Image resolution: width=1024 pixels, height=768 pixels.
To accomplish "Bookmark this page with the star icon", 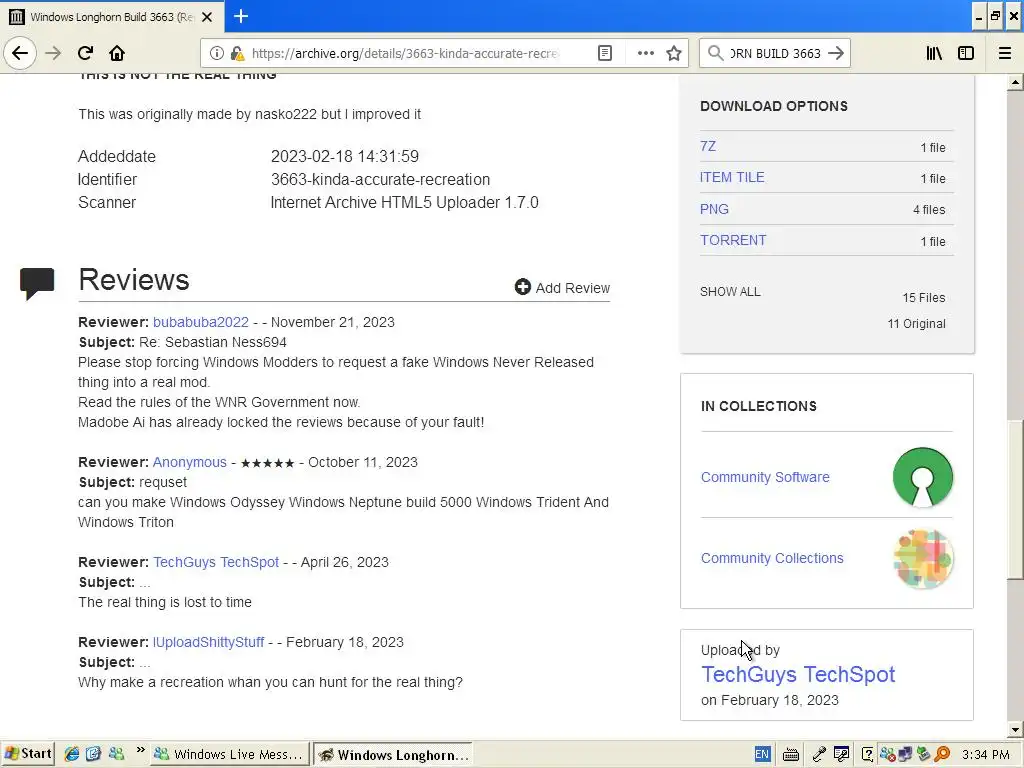I will coord(674,53).
